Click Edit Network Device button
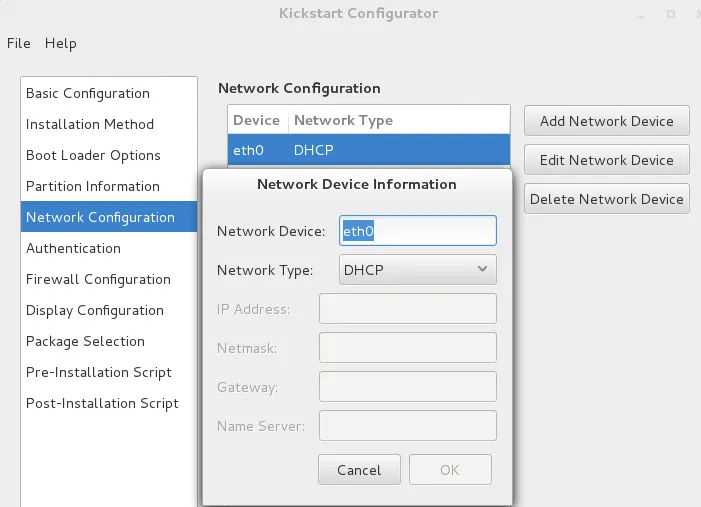 click(606, 160)
